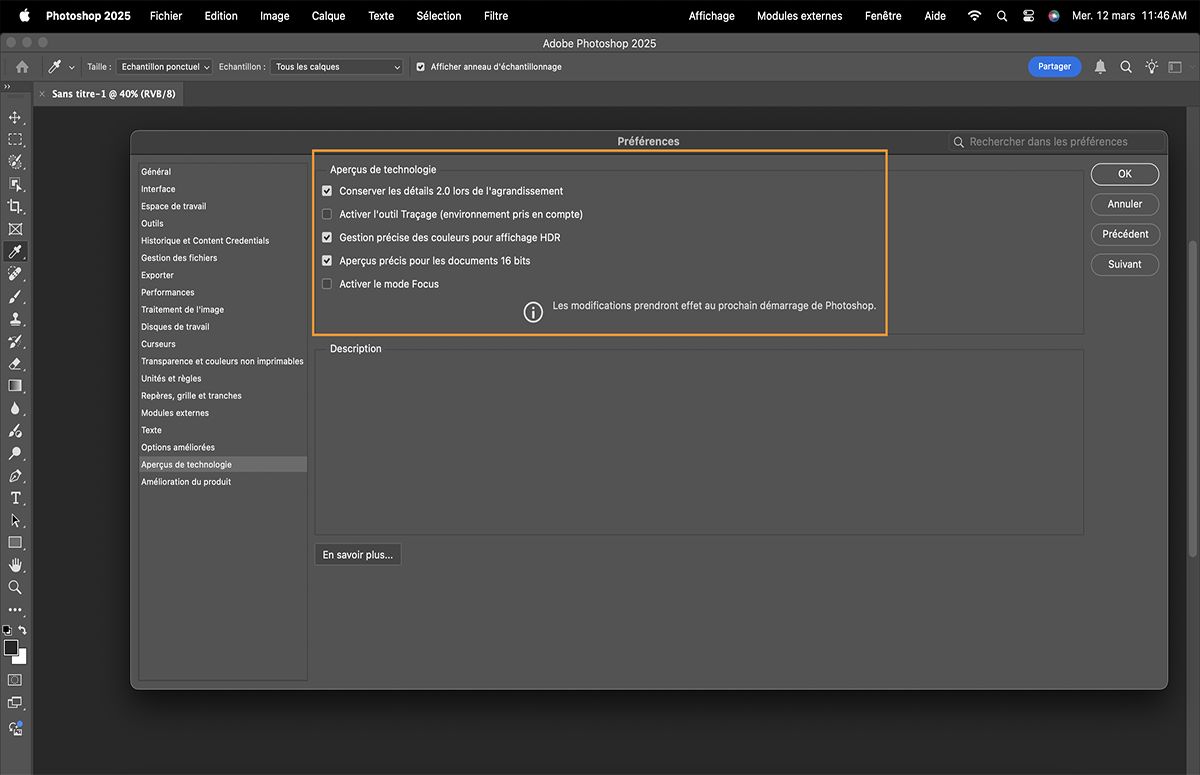Go to Home screen icon

click(x=22, y=67)
